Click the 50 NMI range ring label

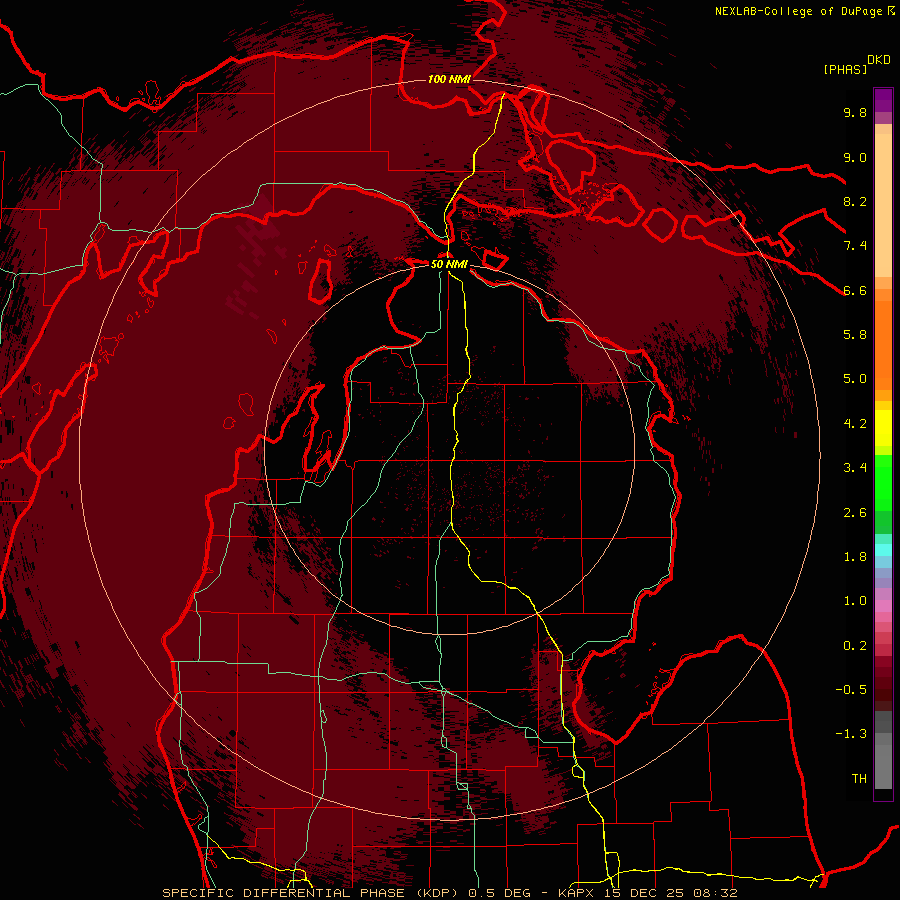pos(449,265)
